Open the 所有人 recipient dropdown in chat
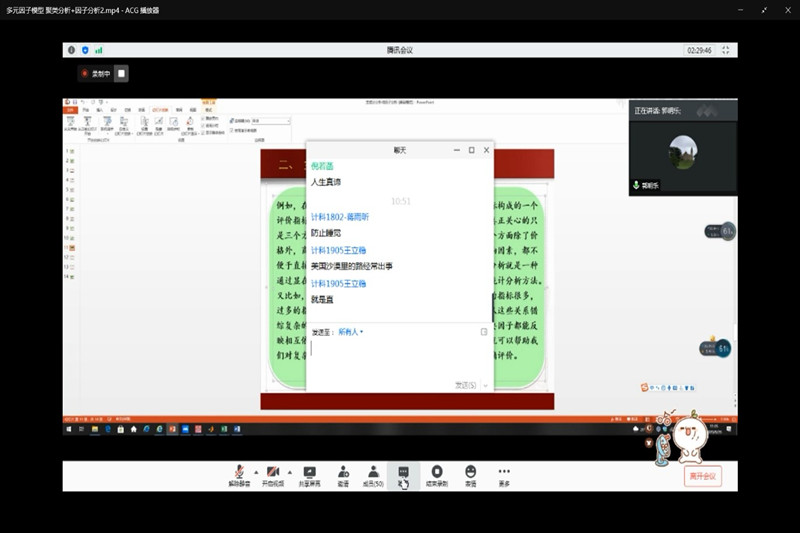Screen dimensions: 800x533 pyautogui.click(x=351, y=331)
